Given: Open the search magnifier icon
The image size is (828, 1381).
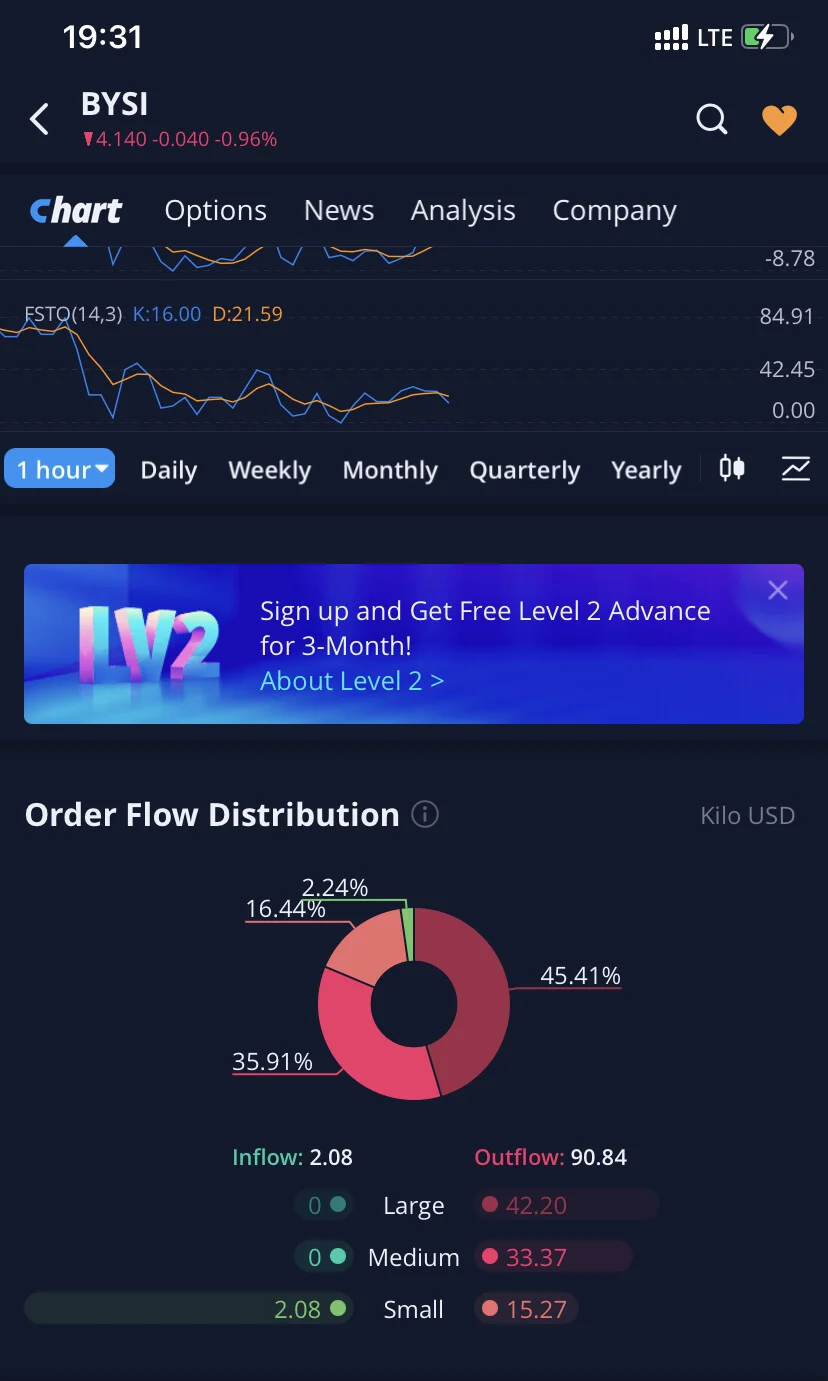Looking at the screenshot, I should [x=712, y=120].
